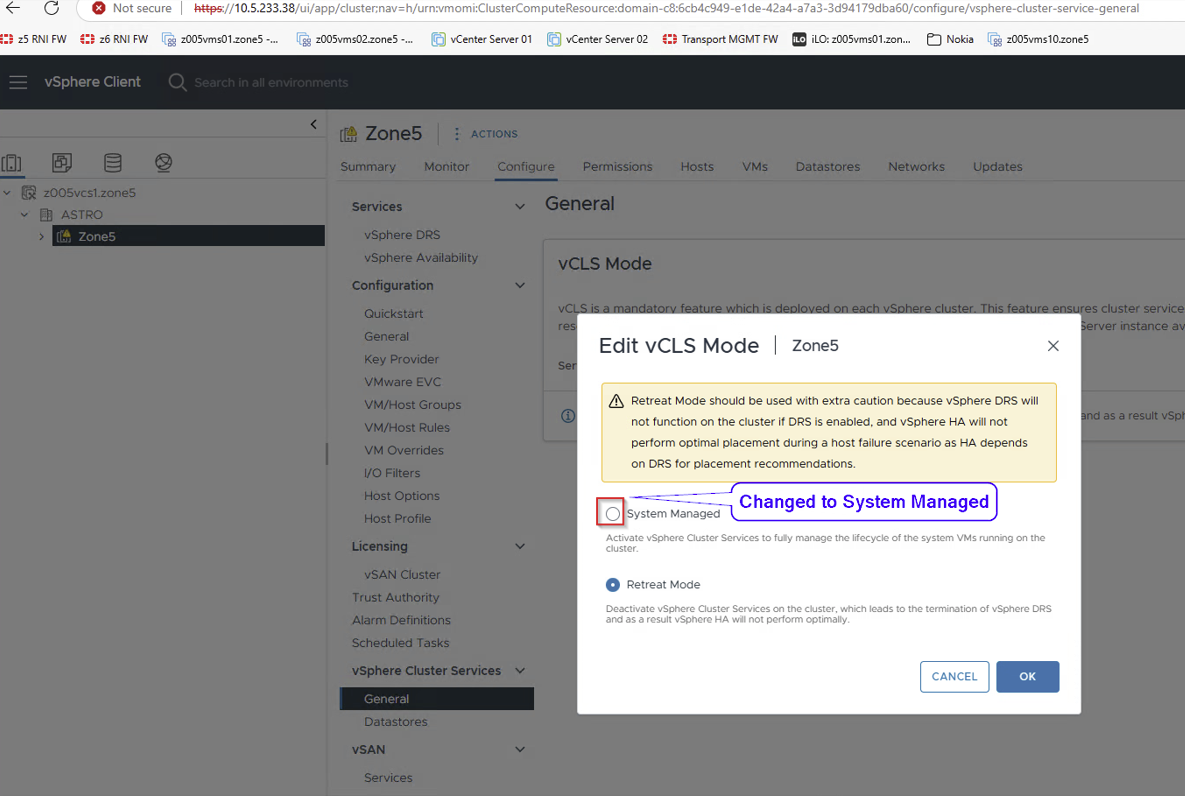
Task: Open VMware EVC configuration
Action: 403,382
